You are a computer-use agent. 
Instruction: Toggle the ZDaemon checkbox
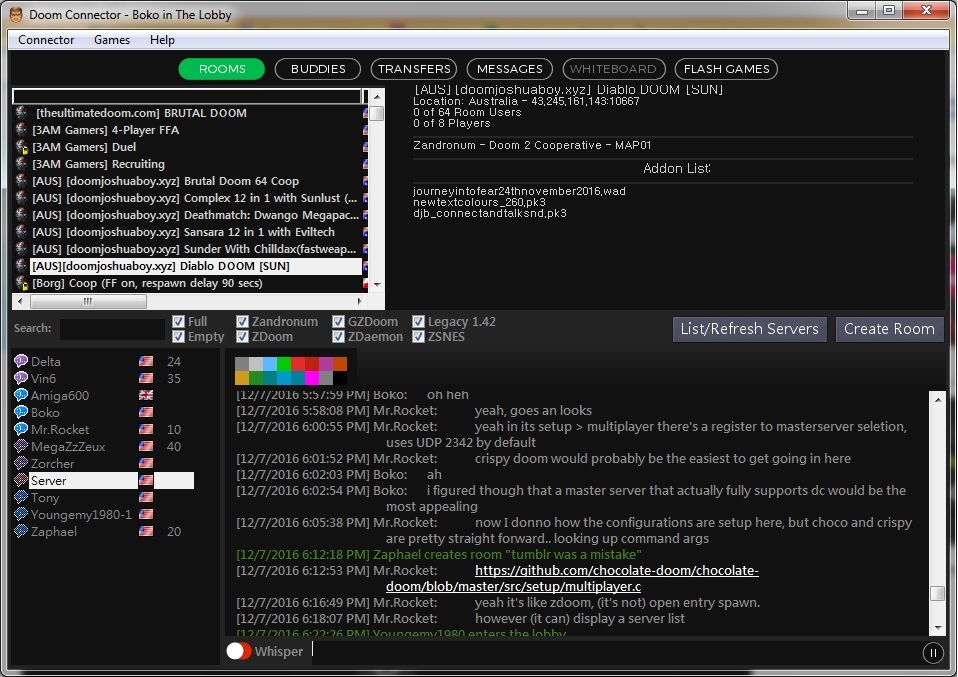click(x=338, y=337)
